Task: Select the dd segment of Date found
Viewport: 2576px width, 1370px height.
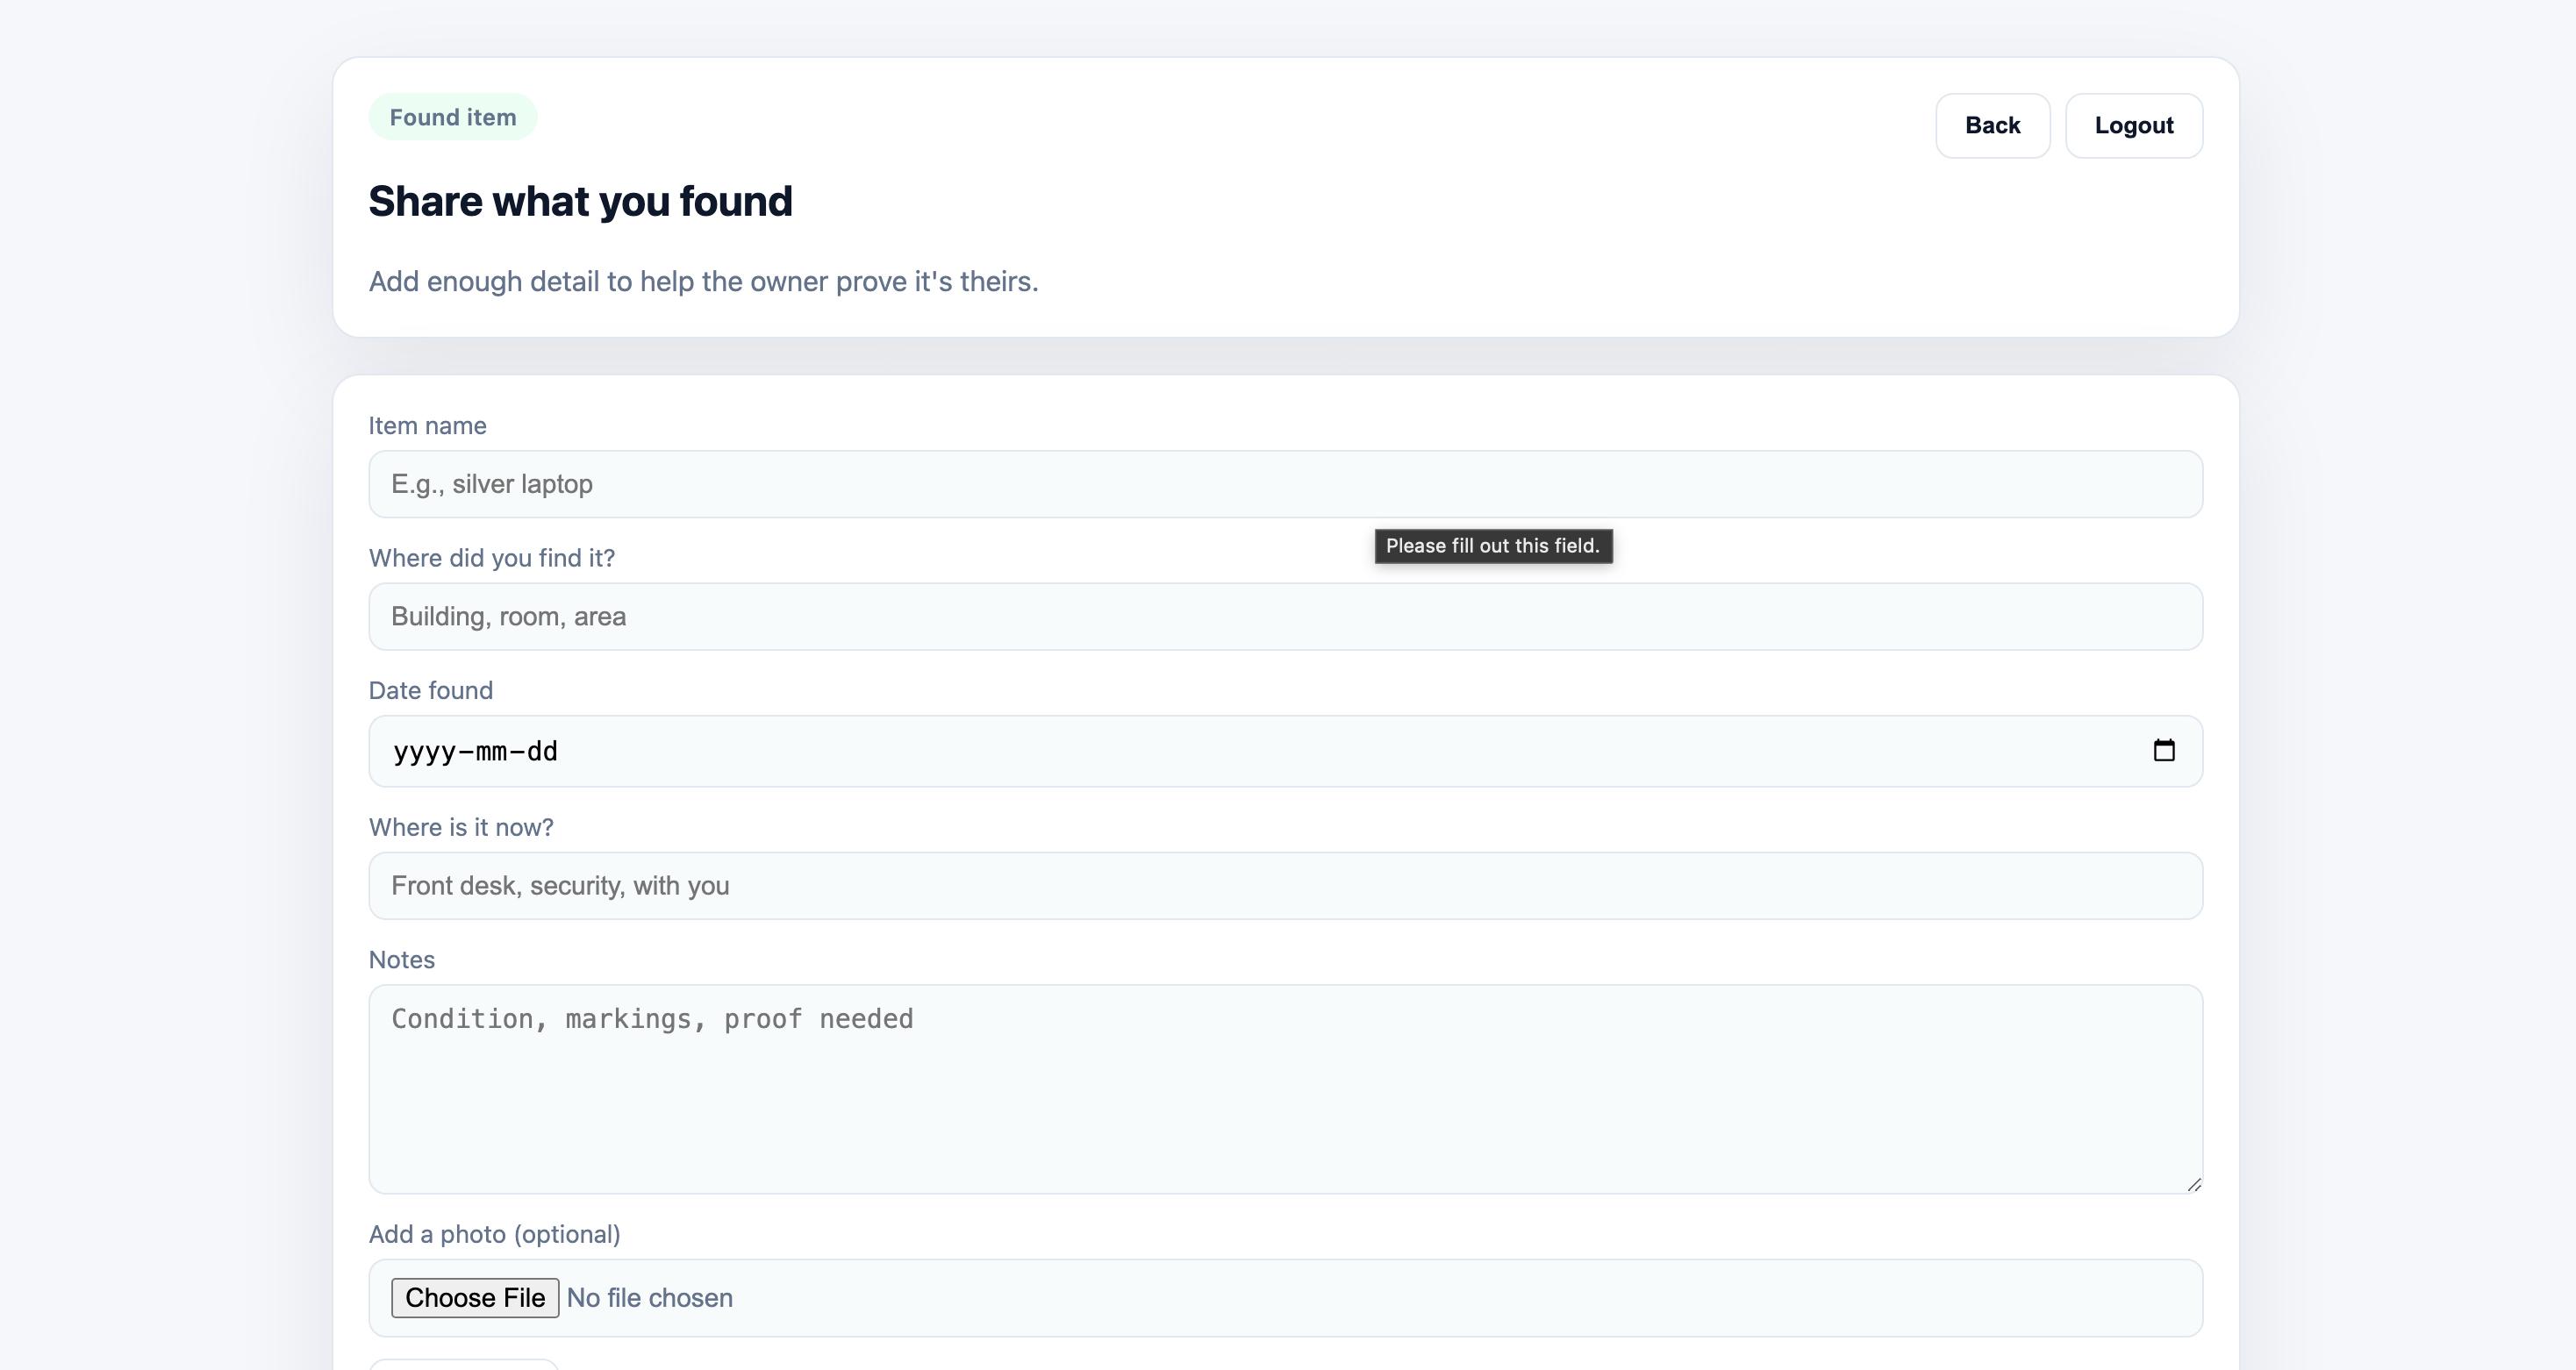Action: pyautogui.click(x=542, y=752)
